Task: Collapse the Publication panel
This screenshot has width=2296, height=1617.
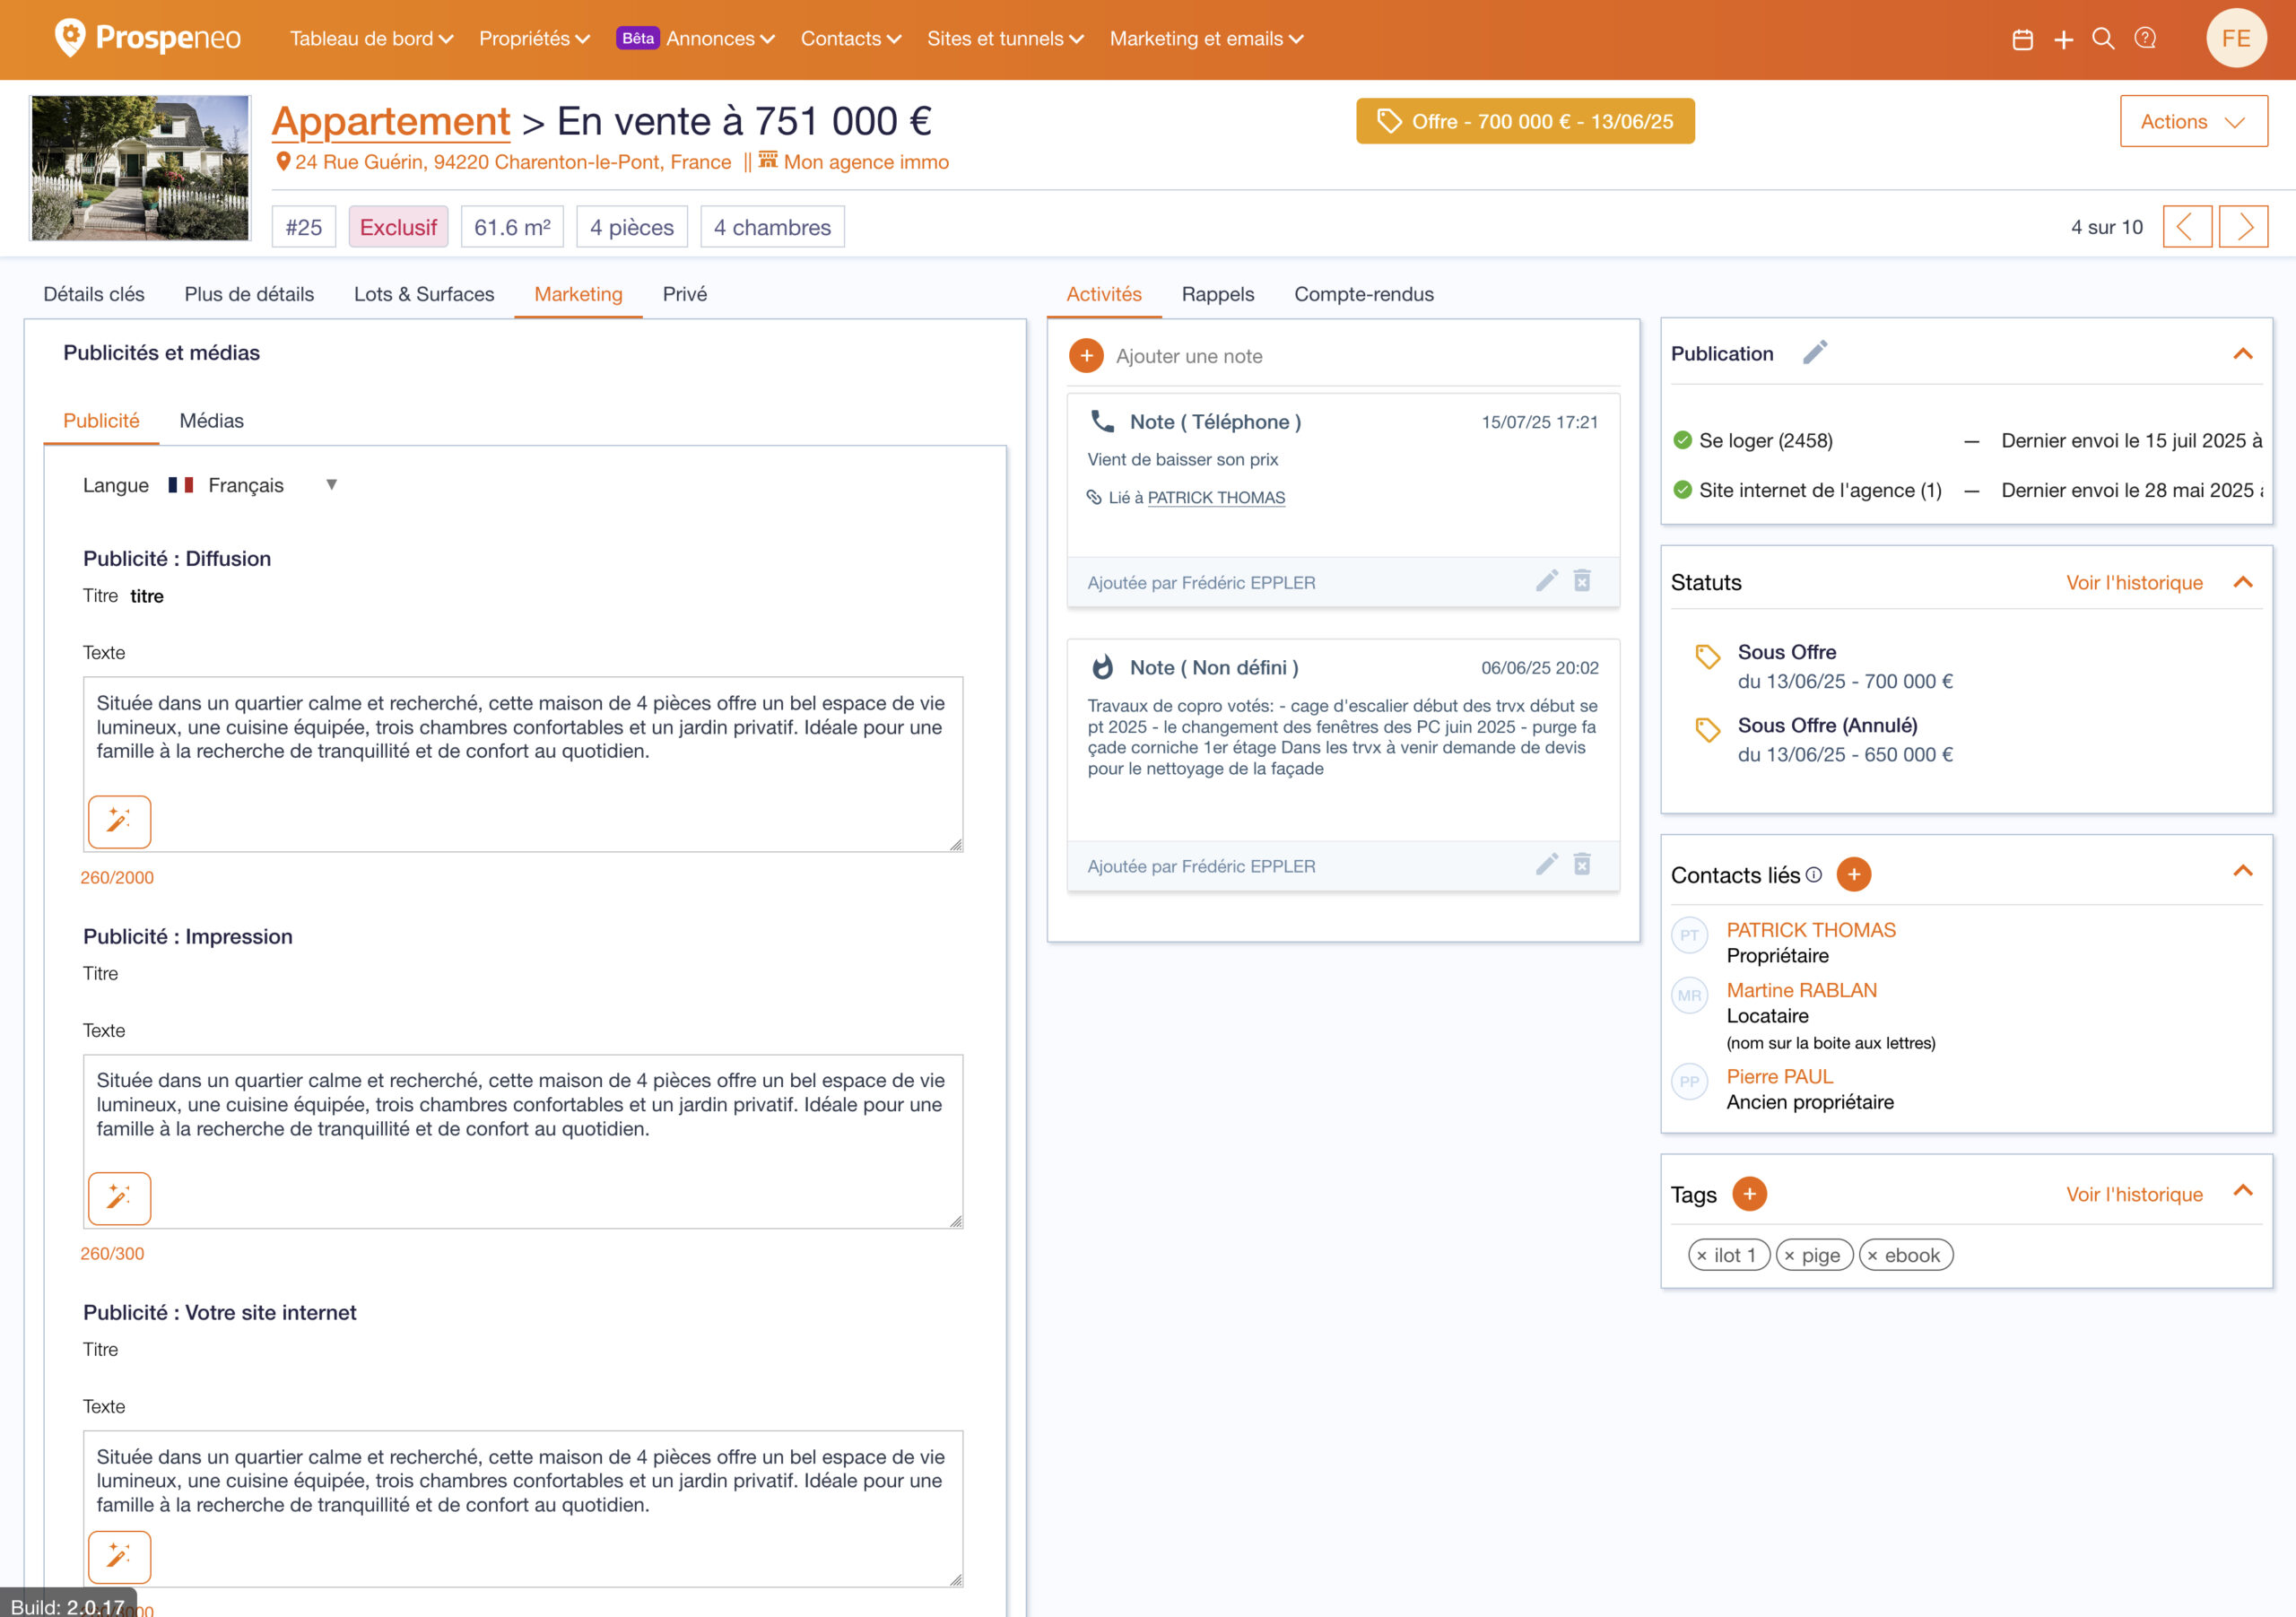Action: 2243,354
